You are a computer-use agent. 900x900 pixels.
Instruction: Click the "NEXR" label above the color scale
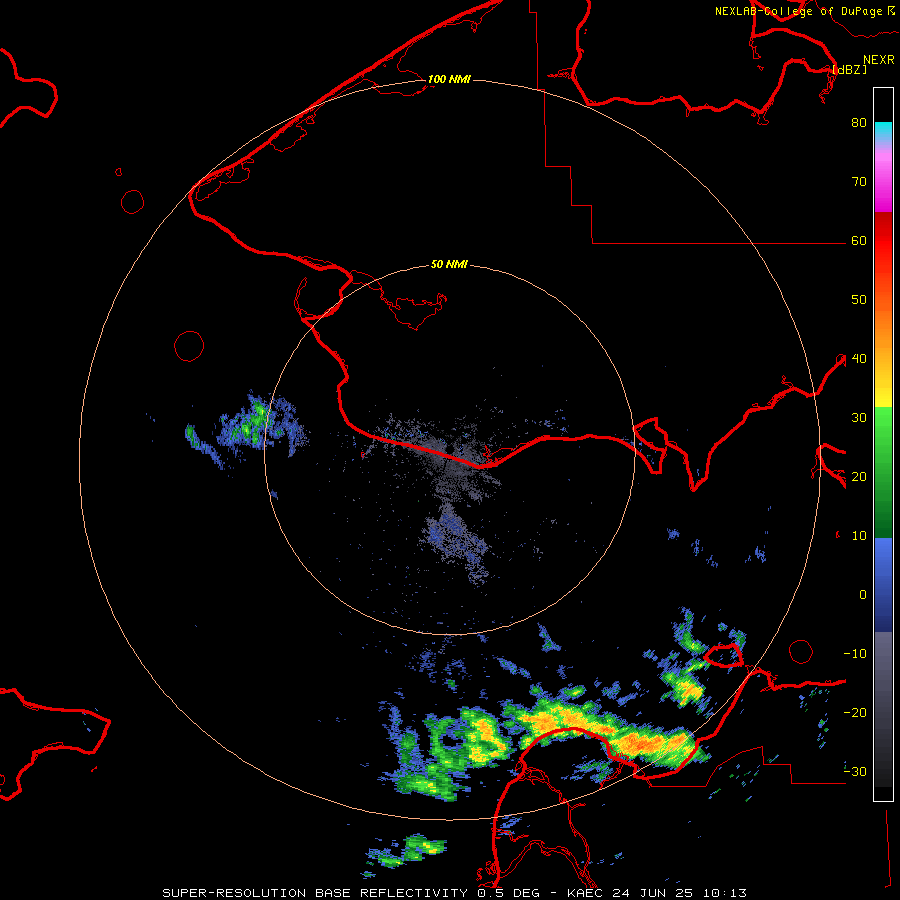pyautogui.click(x=879, y=60)
